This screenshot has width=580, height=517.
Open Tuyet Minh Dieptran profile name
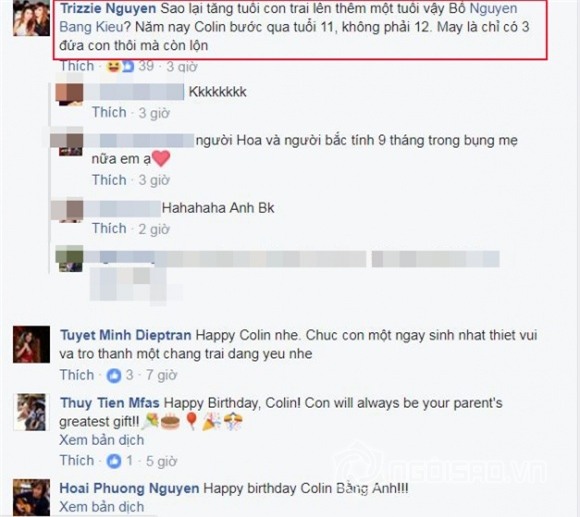tap(126, 335)
